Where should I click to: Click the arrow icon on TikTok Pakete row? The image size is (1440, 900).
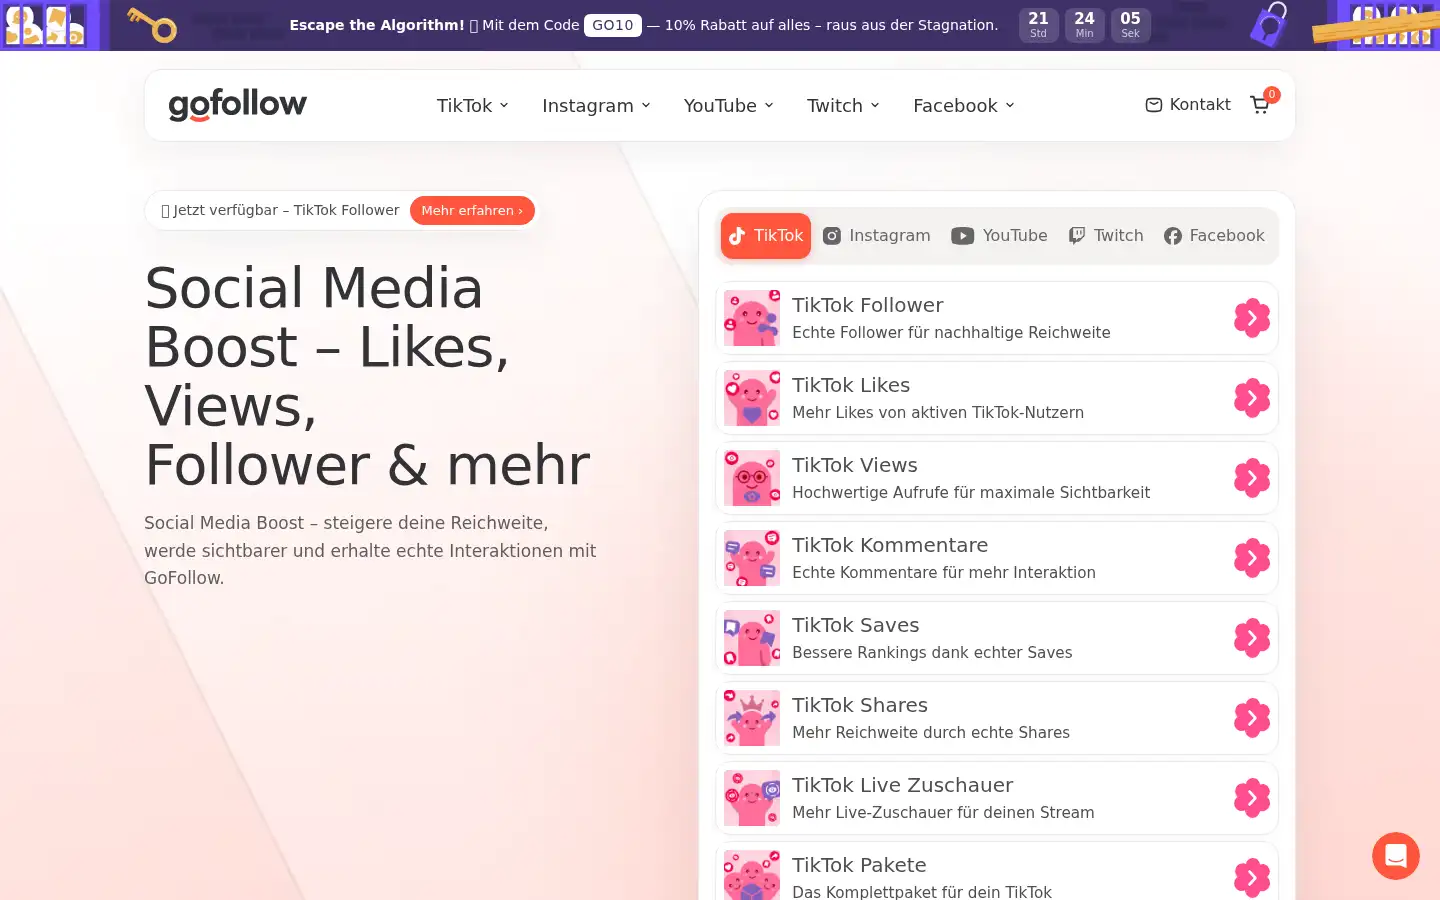click(x=1252, y=878)
